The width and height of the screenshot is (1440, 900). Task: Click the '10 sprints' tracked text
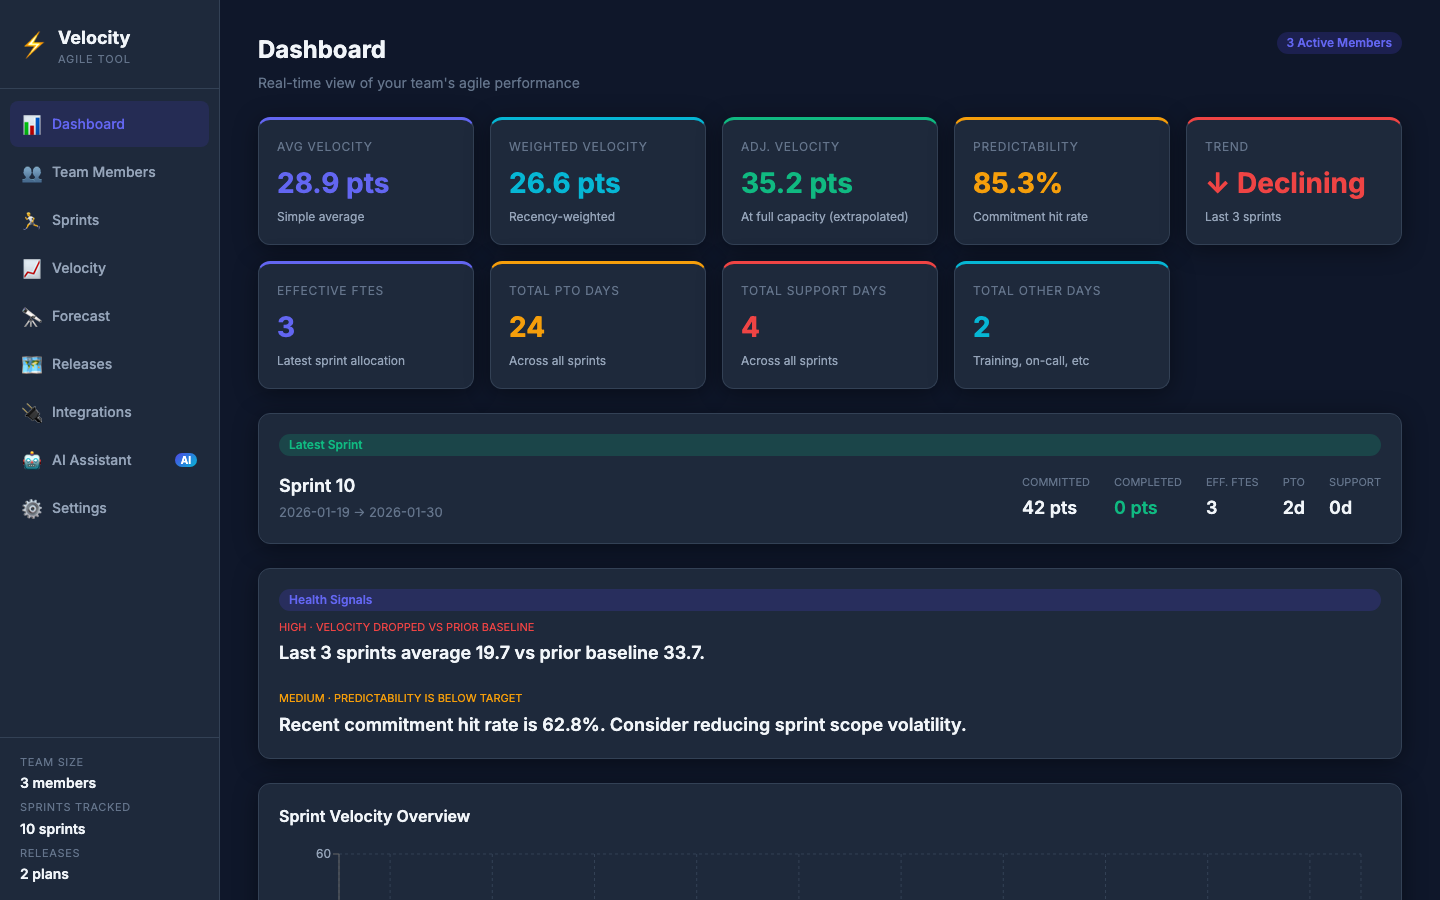(53, 829)
